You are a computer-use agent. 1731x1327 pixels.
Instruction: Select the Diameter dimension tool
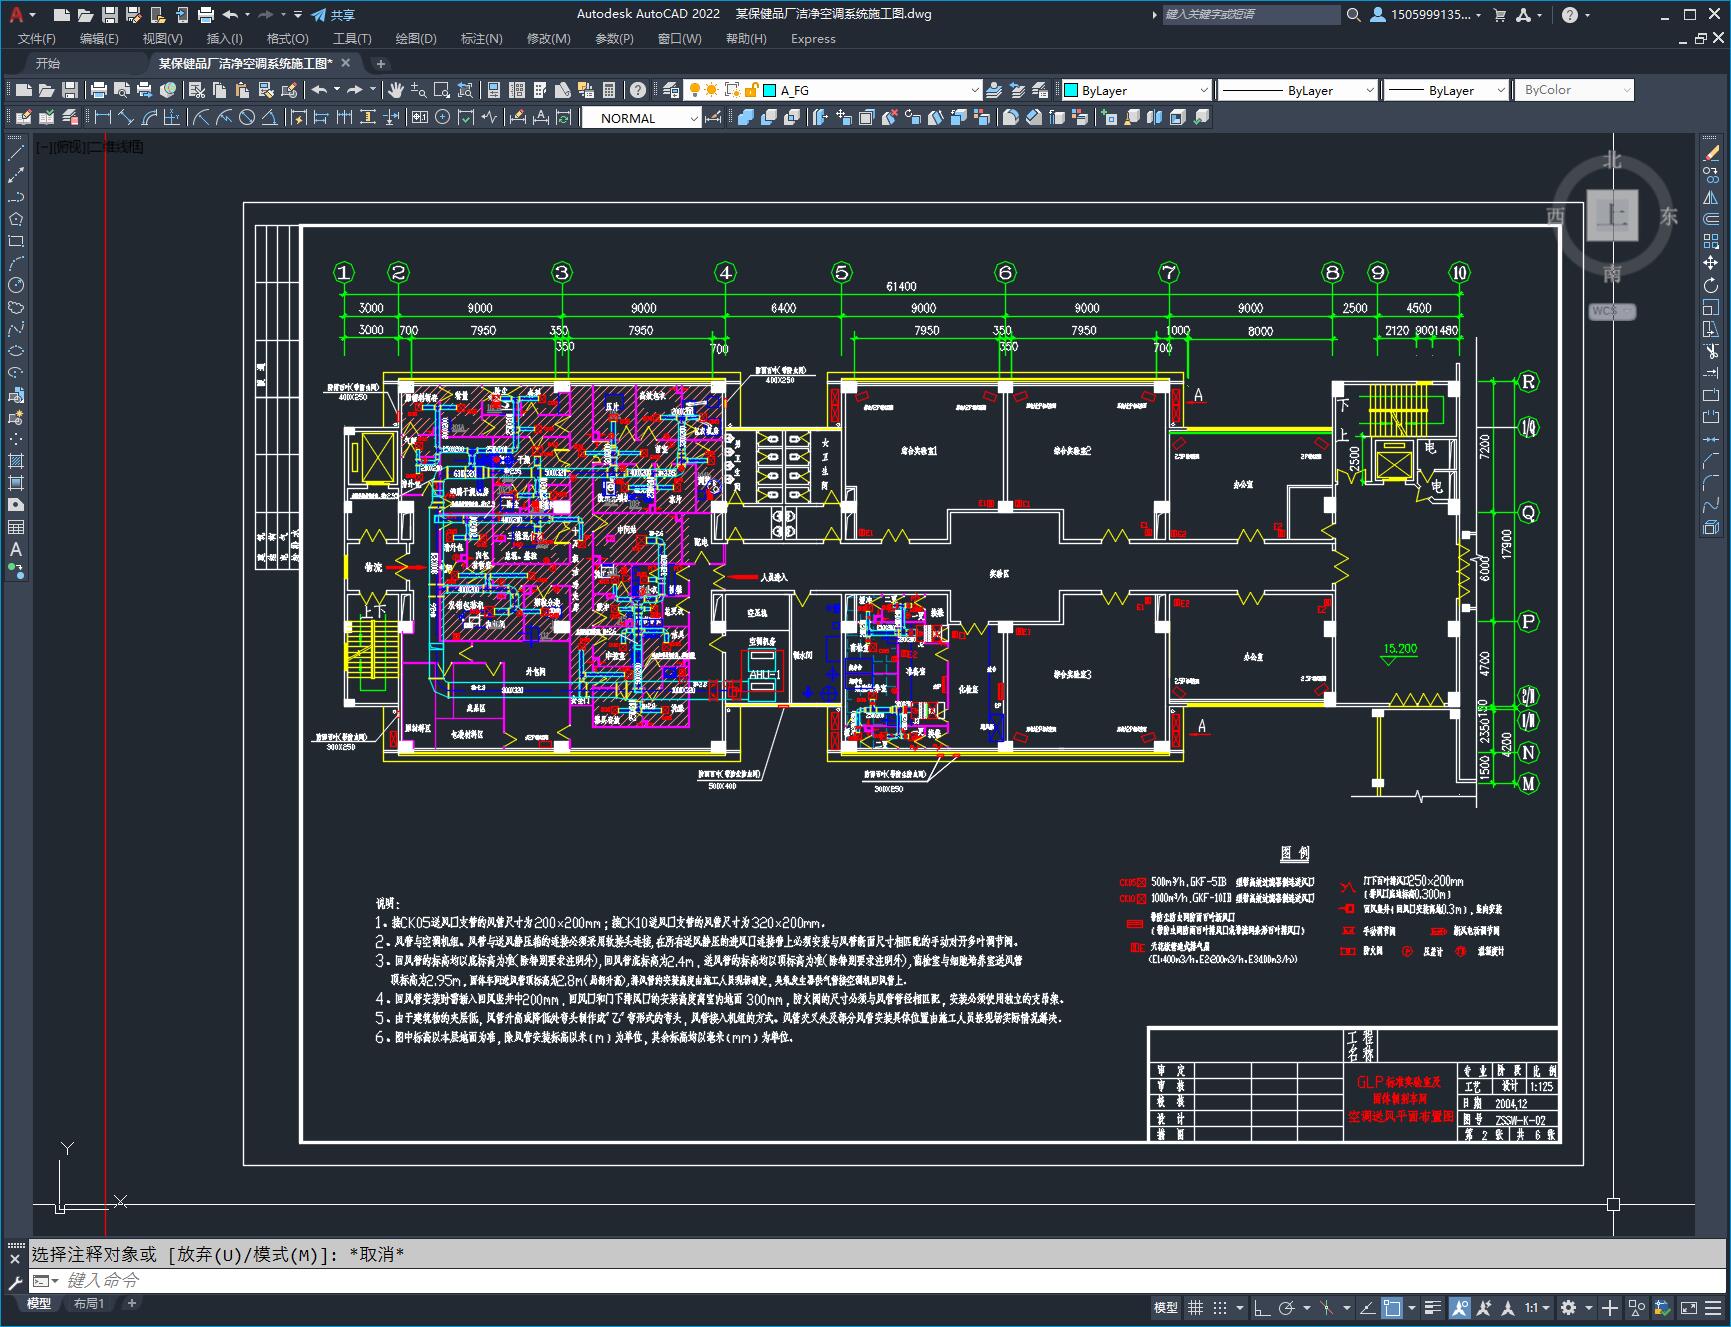(247, 118)
